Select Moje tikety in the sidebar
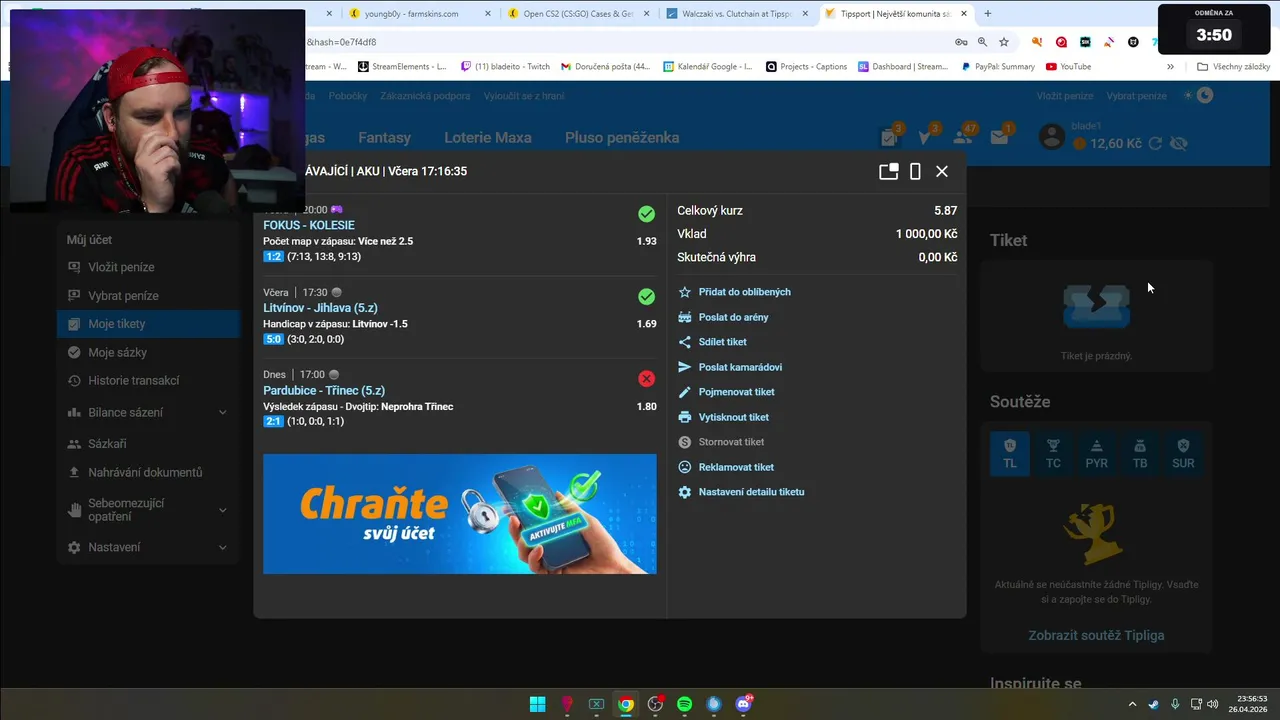Image resolution: width=1280 pixels, height=720 pixels. coord(148,324)
